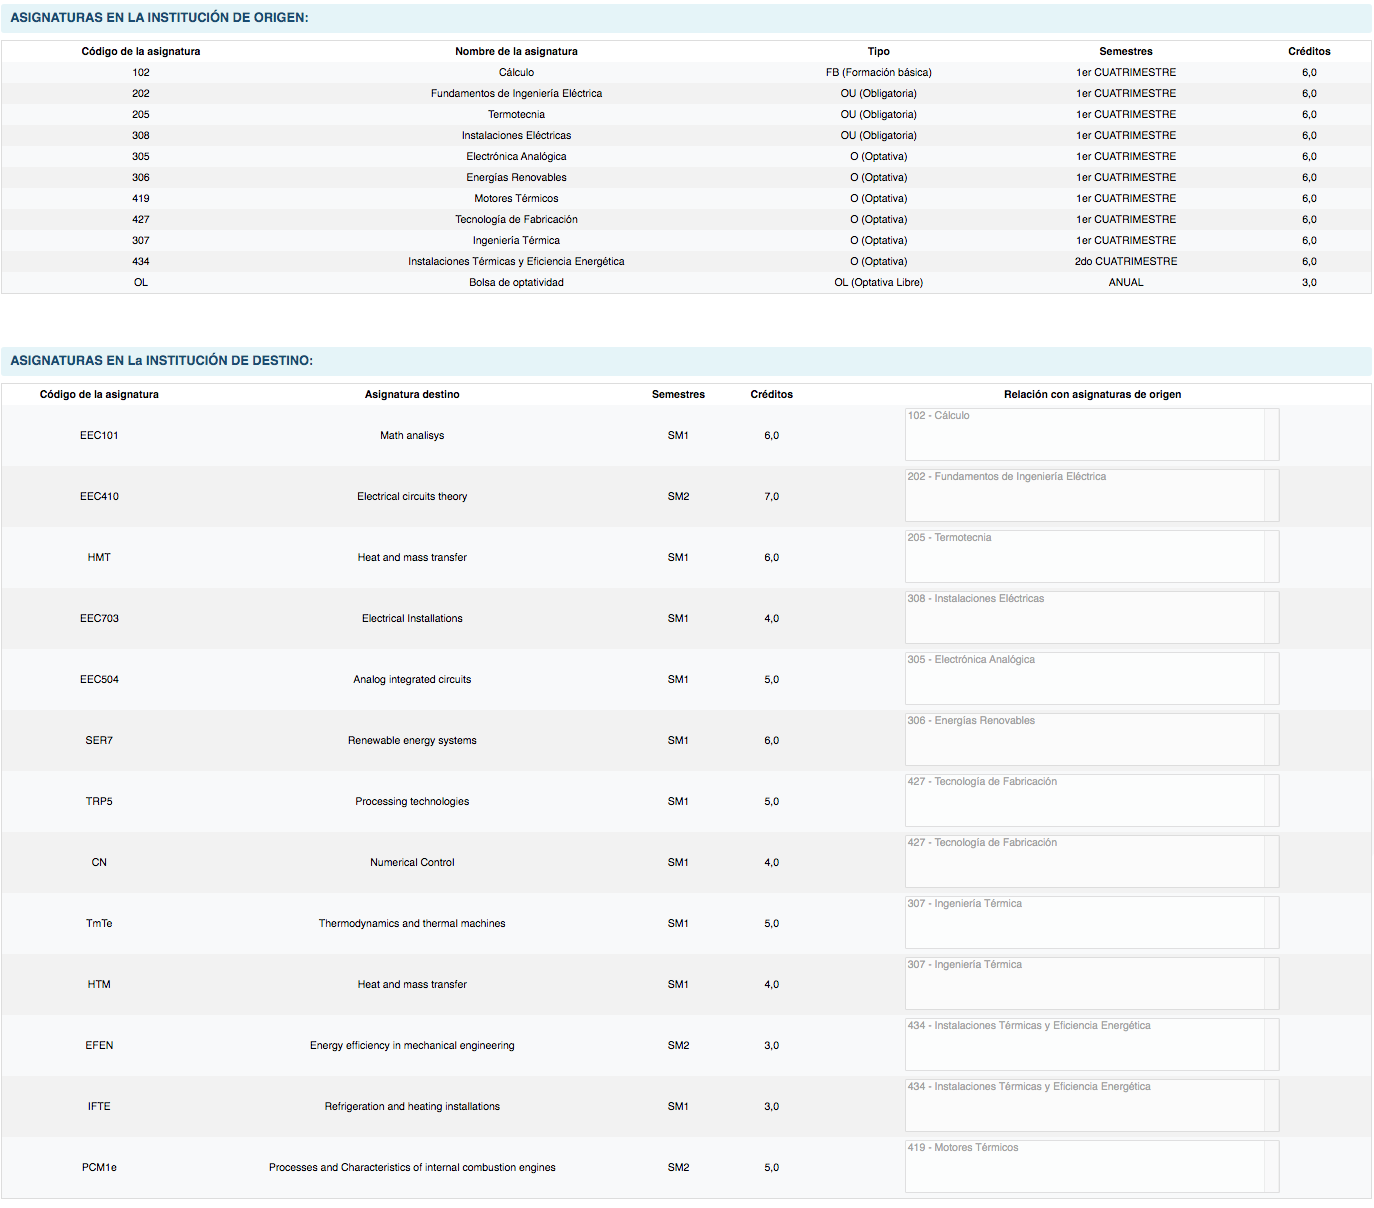
Task: Select '305 - Electrónica Analógica' list entry
Action: click(971, 660)
